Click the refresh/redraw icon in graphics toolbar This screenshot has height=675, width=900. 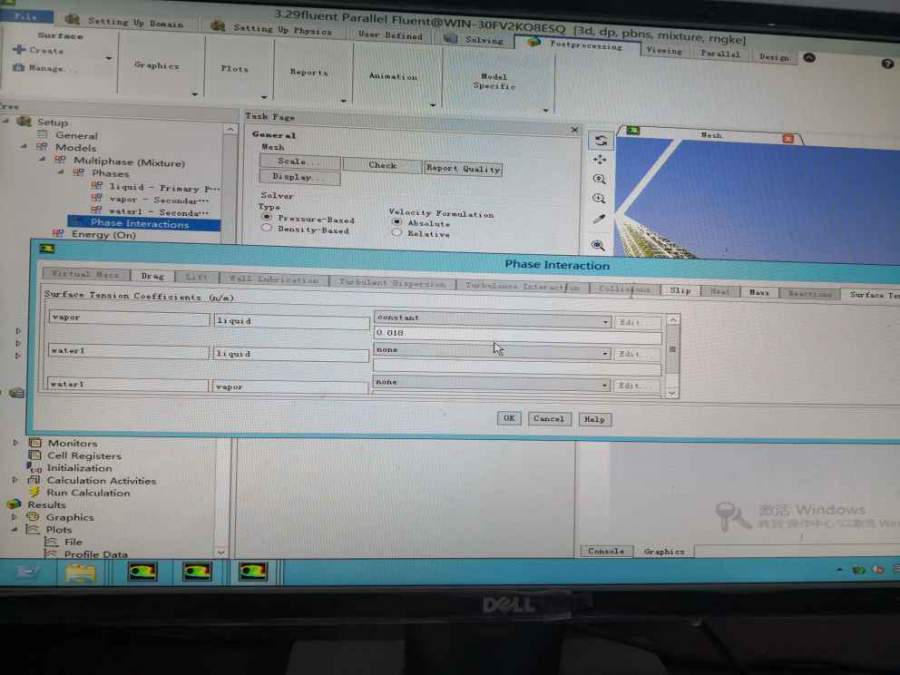pyautogui.click(x=600, y=141)
